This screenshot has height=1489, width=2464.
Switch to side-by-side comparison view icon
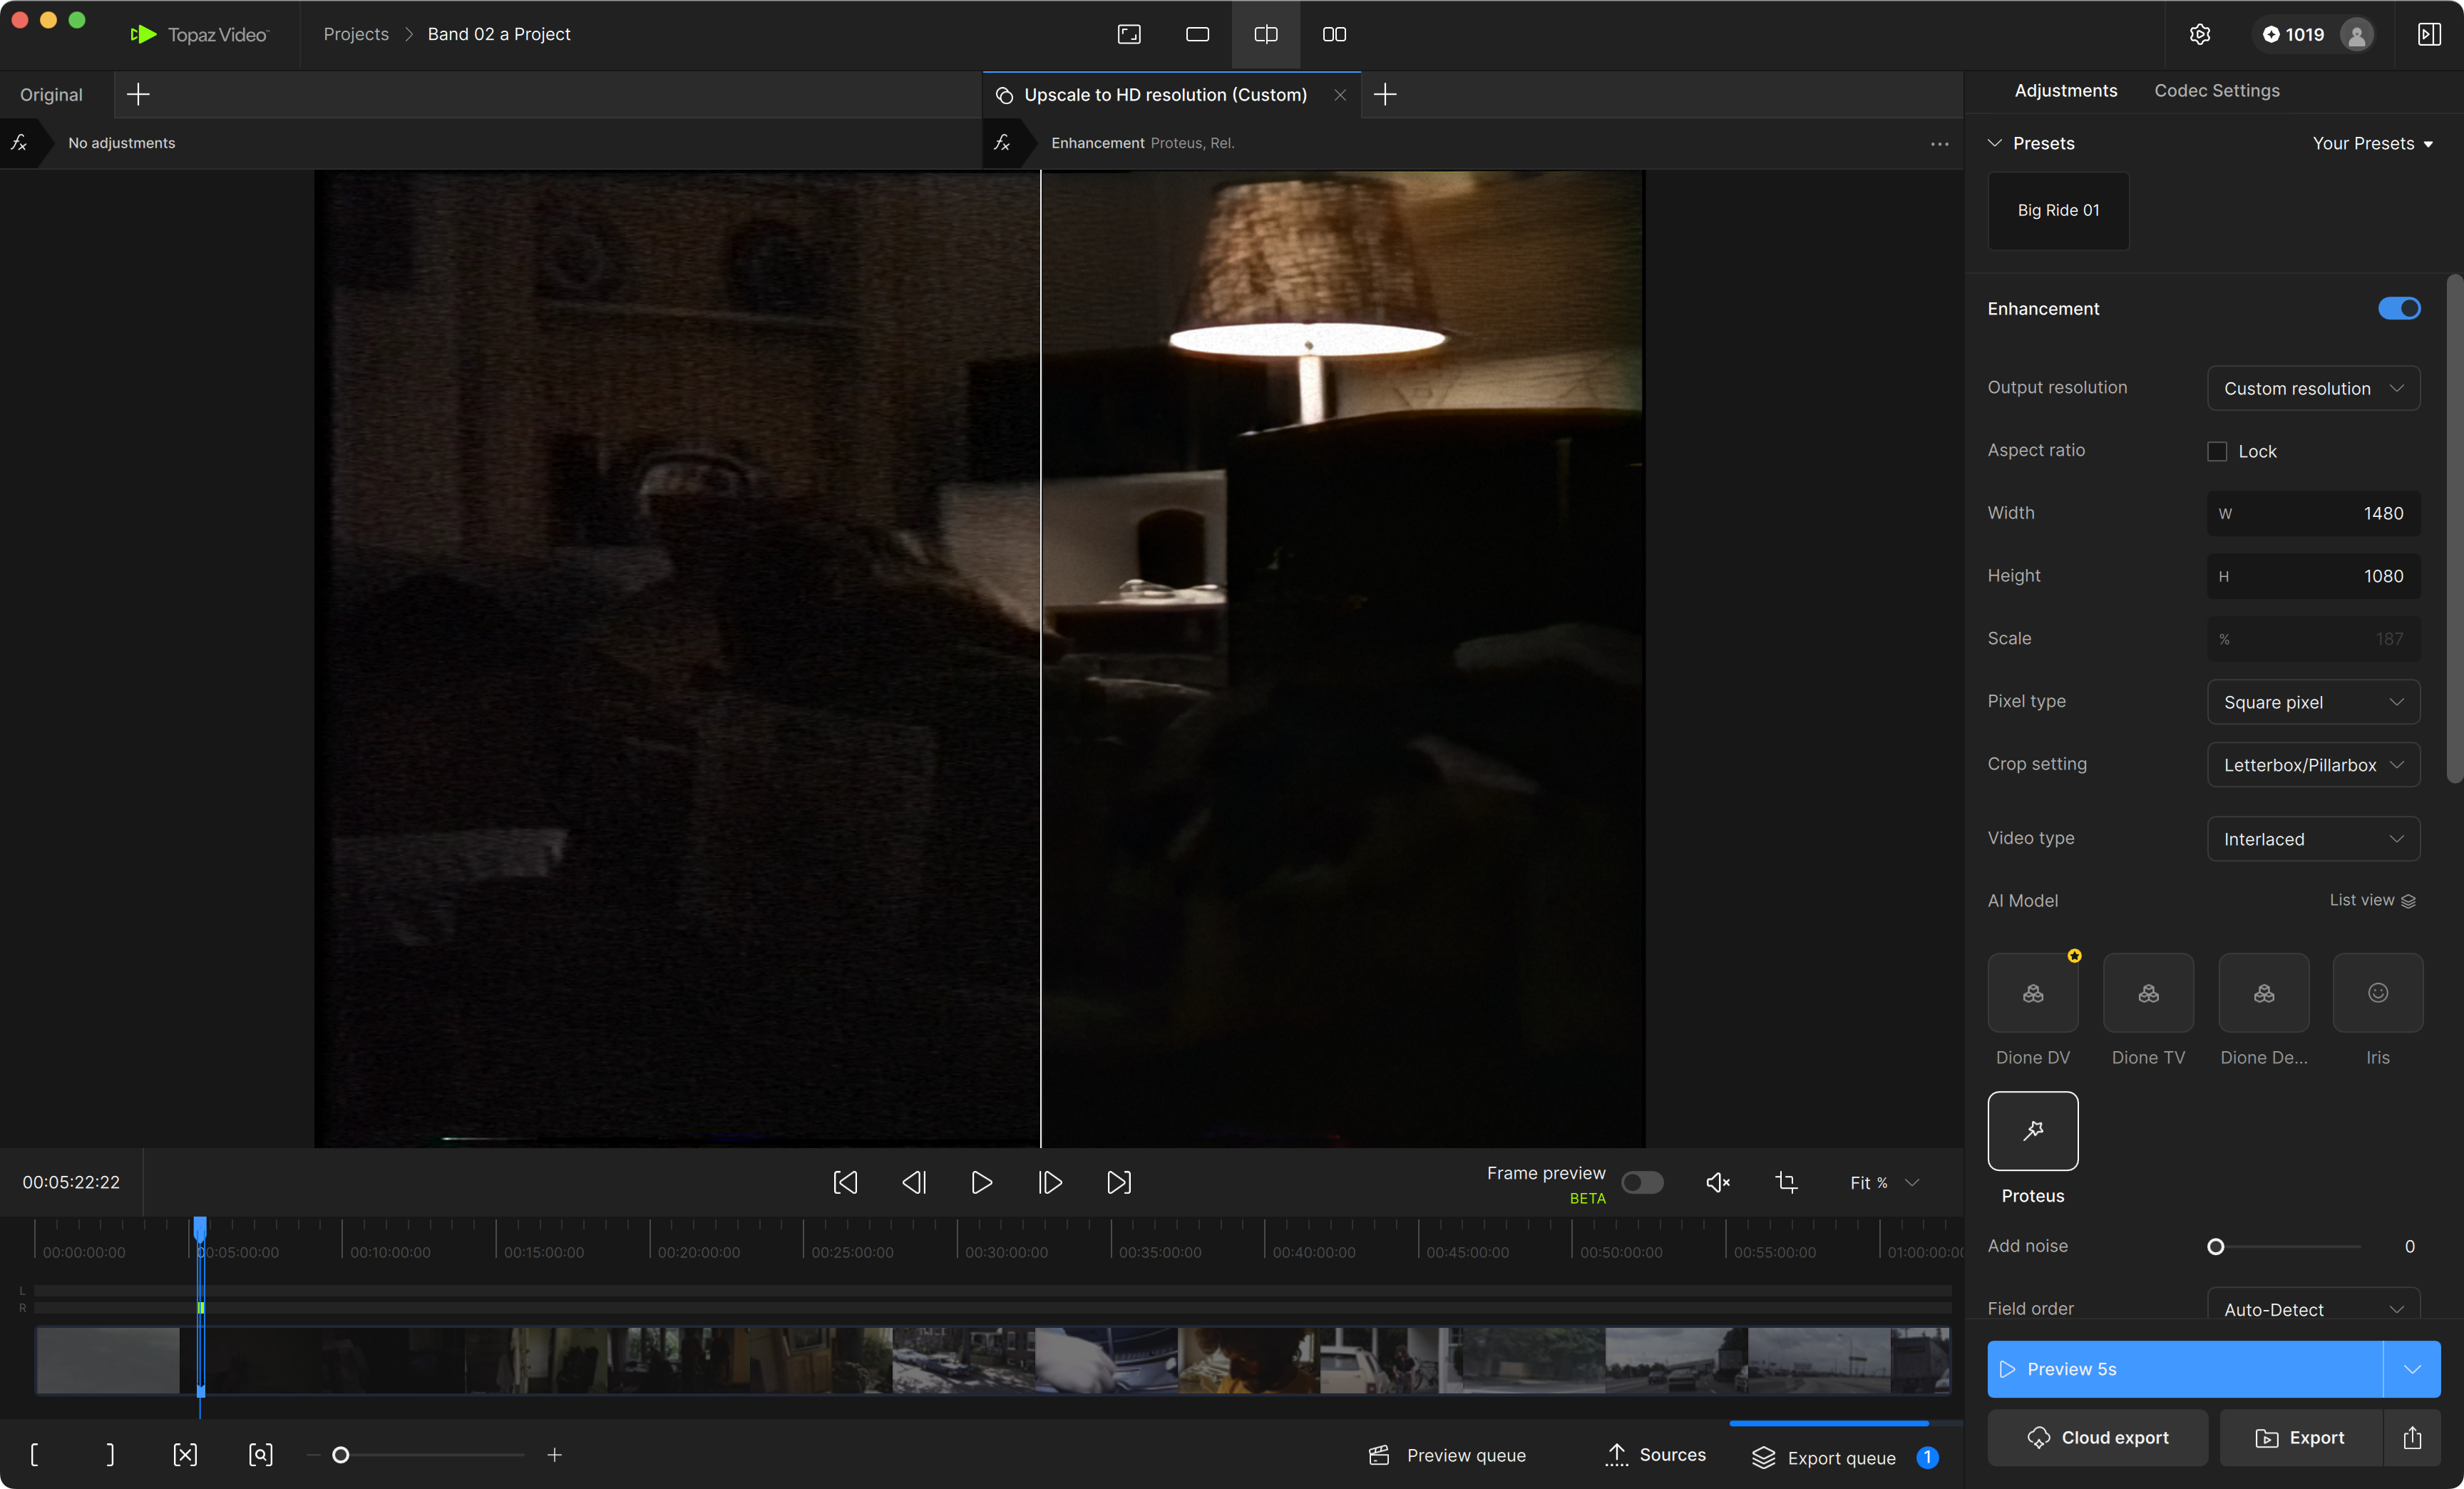(1334, 34)
